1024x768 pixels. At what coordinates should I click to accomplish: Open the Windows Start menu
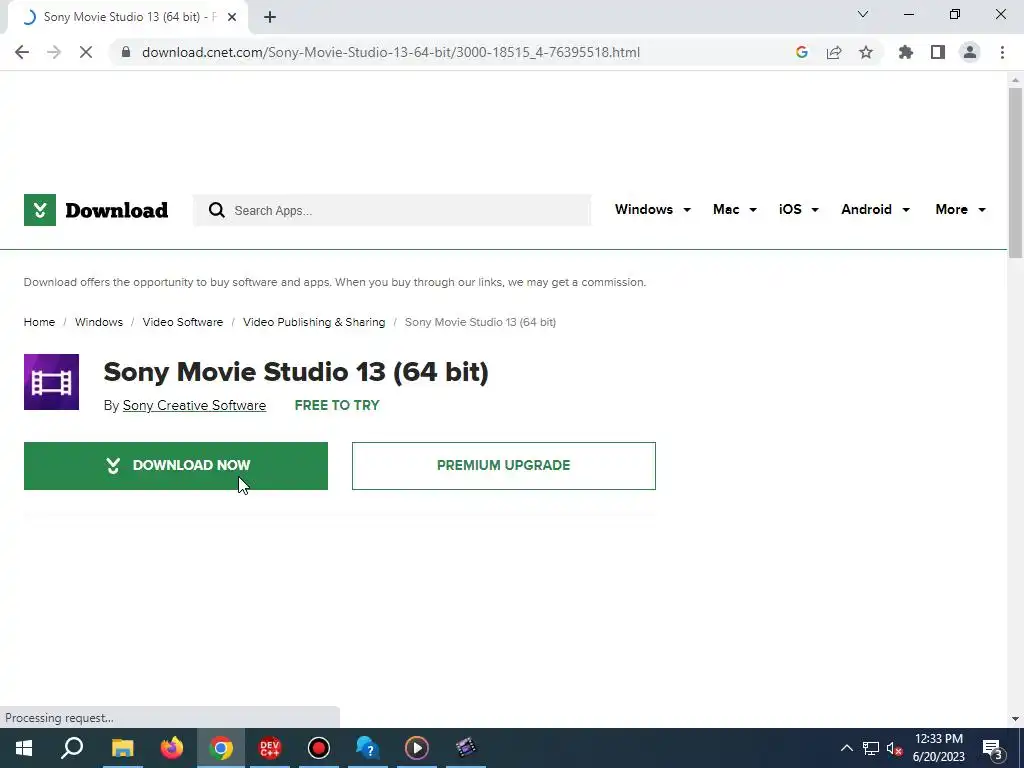tap(24, 748)
